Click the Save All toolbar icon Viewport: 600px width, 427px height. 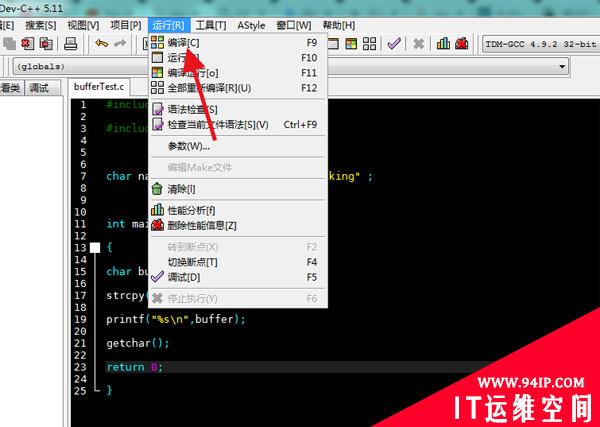pos(8,44)
